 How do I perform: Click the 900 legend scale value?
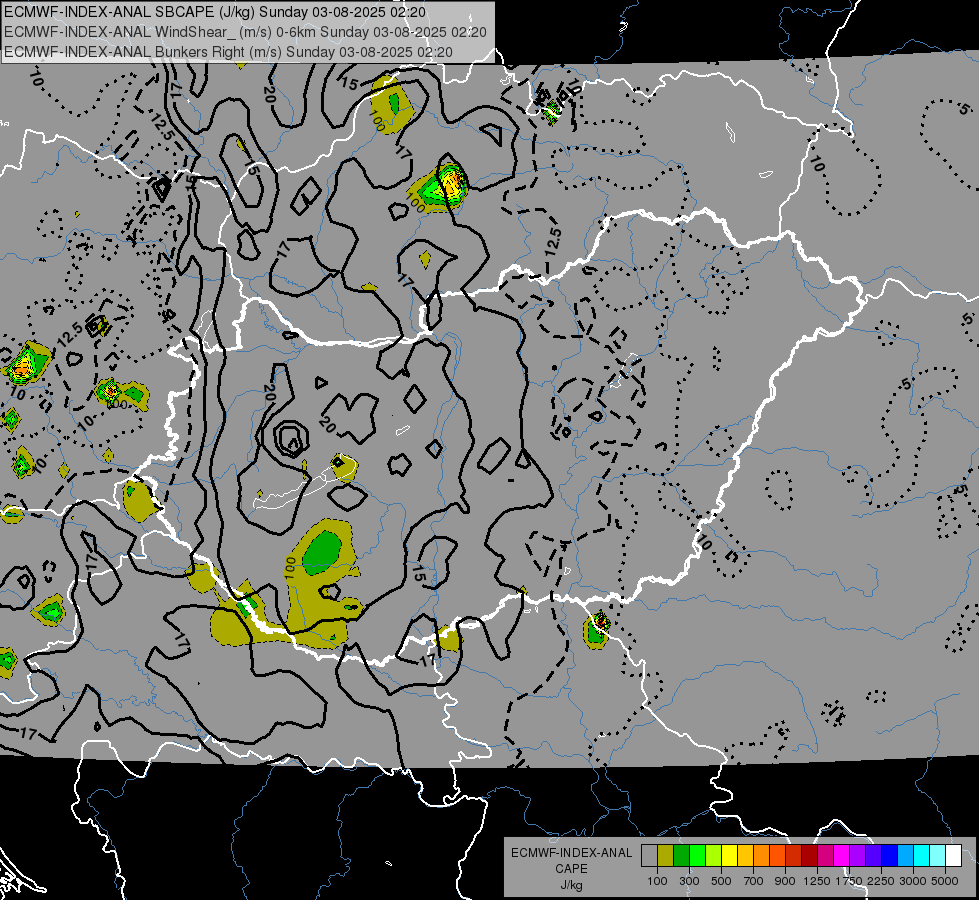pos(785,881)
